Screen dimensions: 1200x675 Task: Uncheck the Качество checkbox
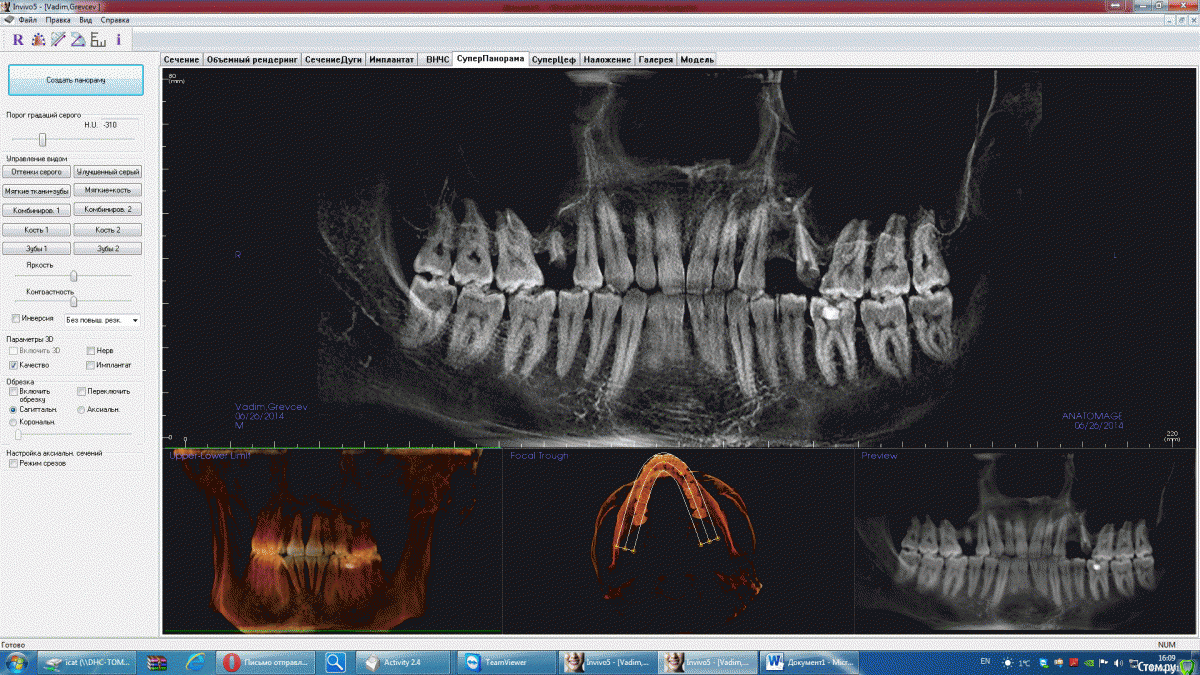coord(14,365)
